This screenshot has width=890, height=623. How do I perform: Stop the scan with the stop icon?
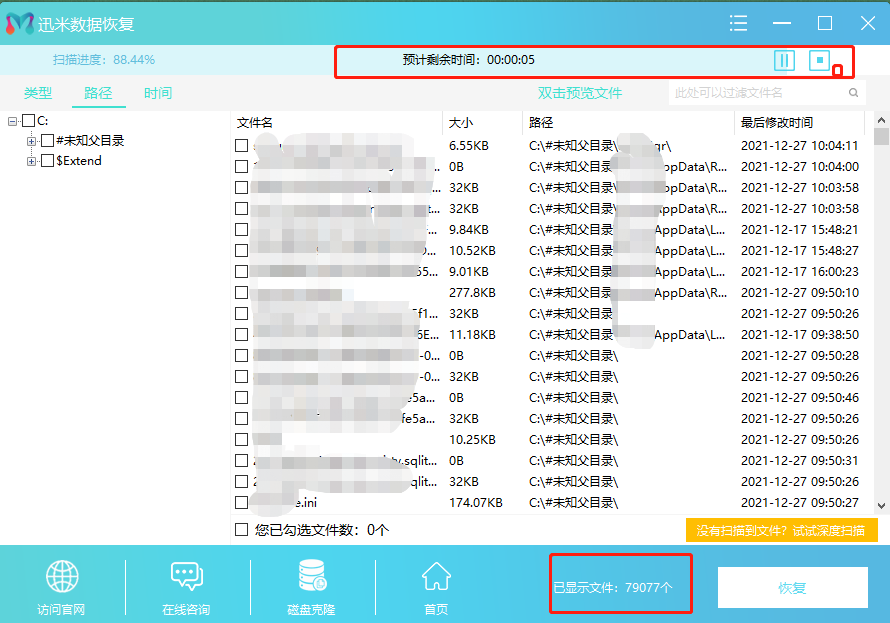pyautogui.click(x=820, y=60)
